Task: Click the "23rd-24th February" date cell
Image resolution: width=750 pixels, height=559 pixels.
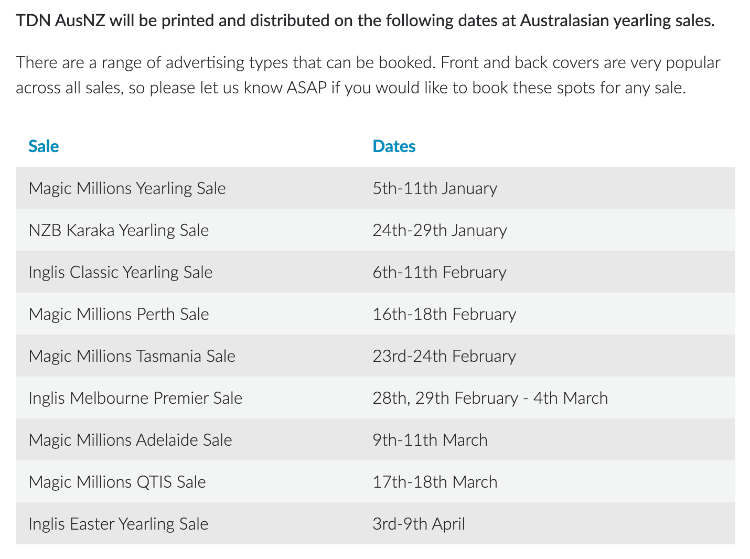Action: pyautogui.click(x=444, y=356)
